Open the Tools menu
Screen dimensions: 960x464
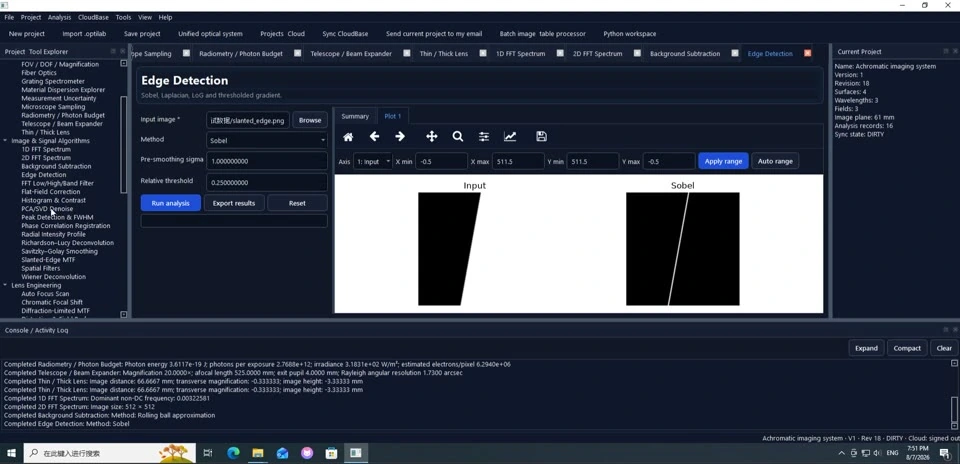coord(123,17)
